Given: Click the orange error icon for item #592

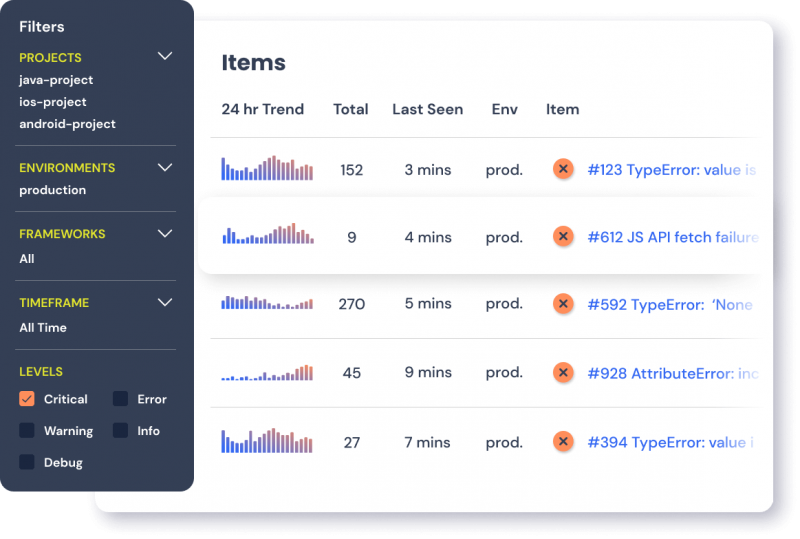Looking at the screenshot, I should (x=563, y=304).
